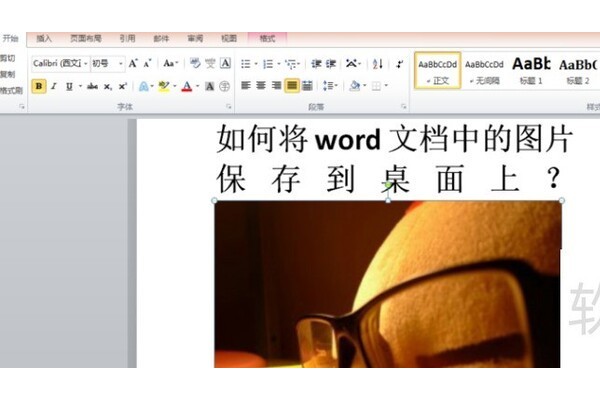
Task: Toggle Justify alignment
Action: (x=292, y=86)
